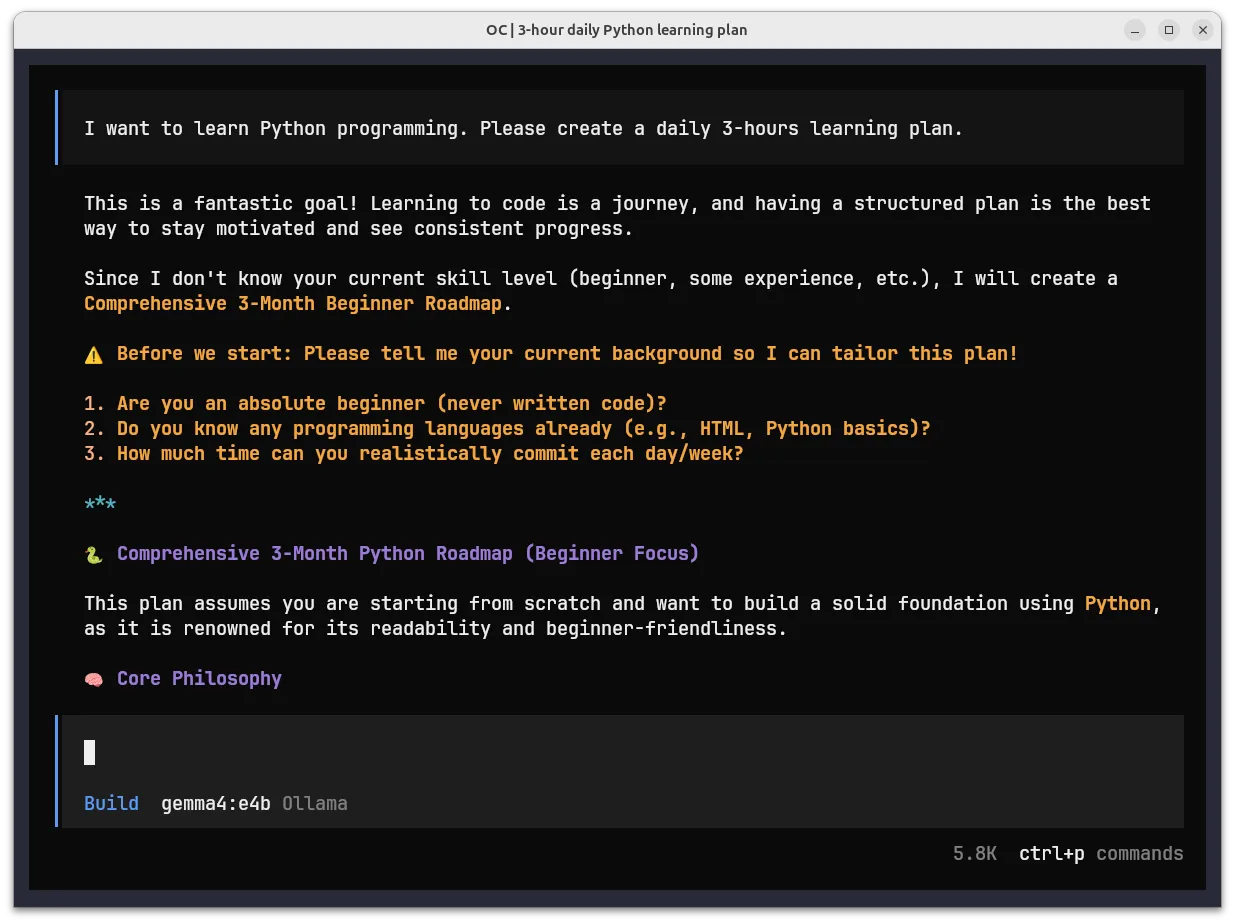The height and width of the screenshot is (924, 1235).
Task: Switch the Build agent mode label
Action: 111,804
